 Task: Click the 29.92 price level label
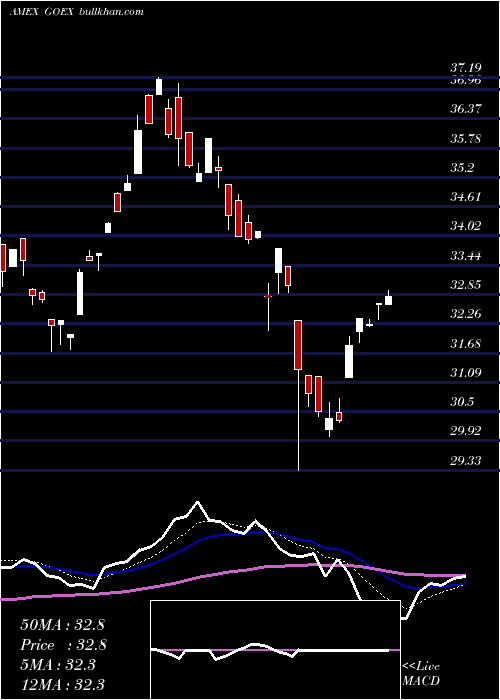[466, 431]
